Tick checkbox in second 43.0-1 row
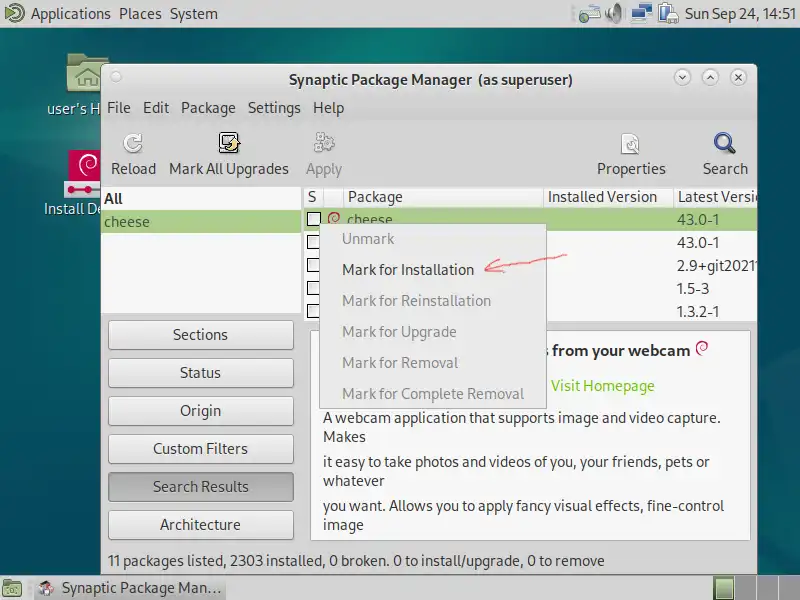The height and width of the screenshot is (600, 800). click(314, 242)
